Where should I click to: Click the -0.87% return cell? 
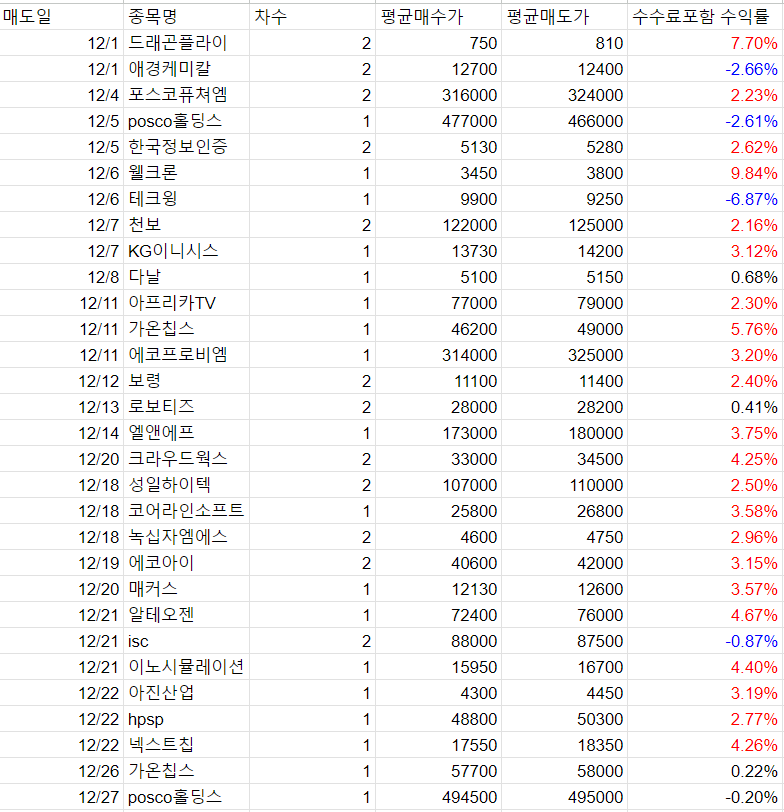705,641
